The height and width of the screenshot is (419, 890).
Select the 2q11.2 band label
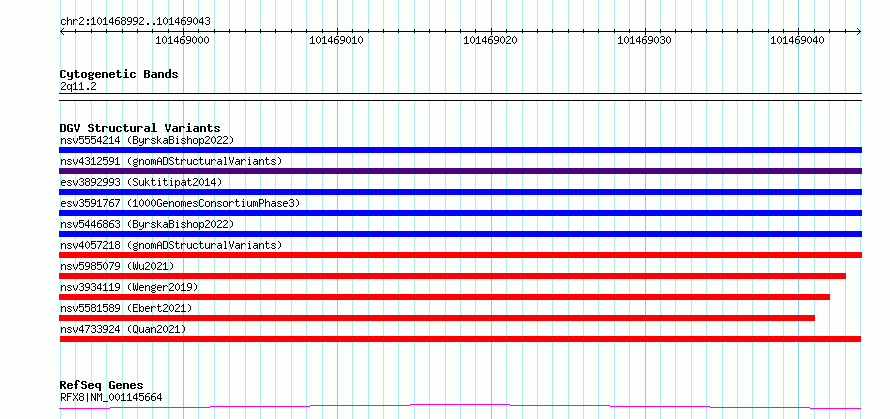click(x=78, y=86)
